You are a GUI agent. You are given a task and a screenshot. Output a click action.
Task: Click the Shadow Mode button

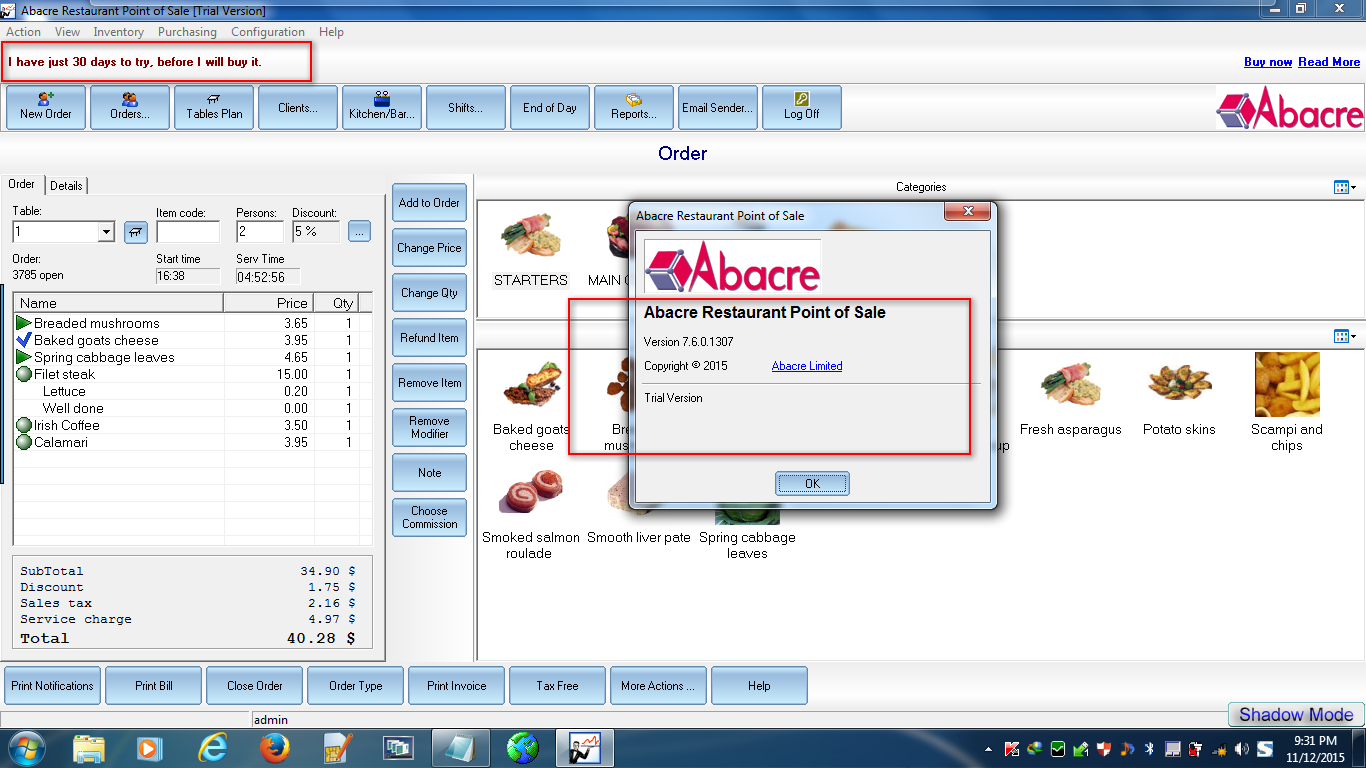pyautogui.click(x=1296, y=714)
